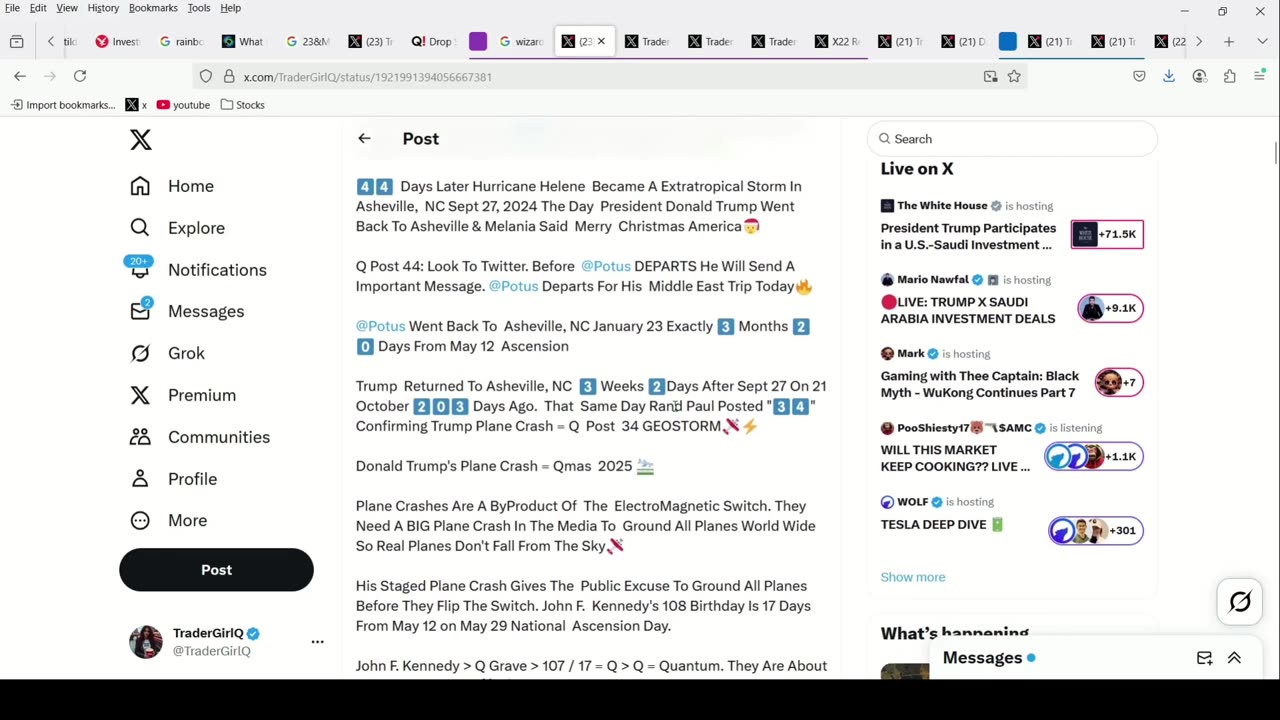
Task: Close the current active tab
Action: tap(601, 42)
